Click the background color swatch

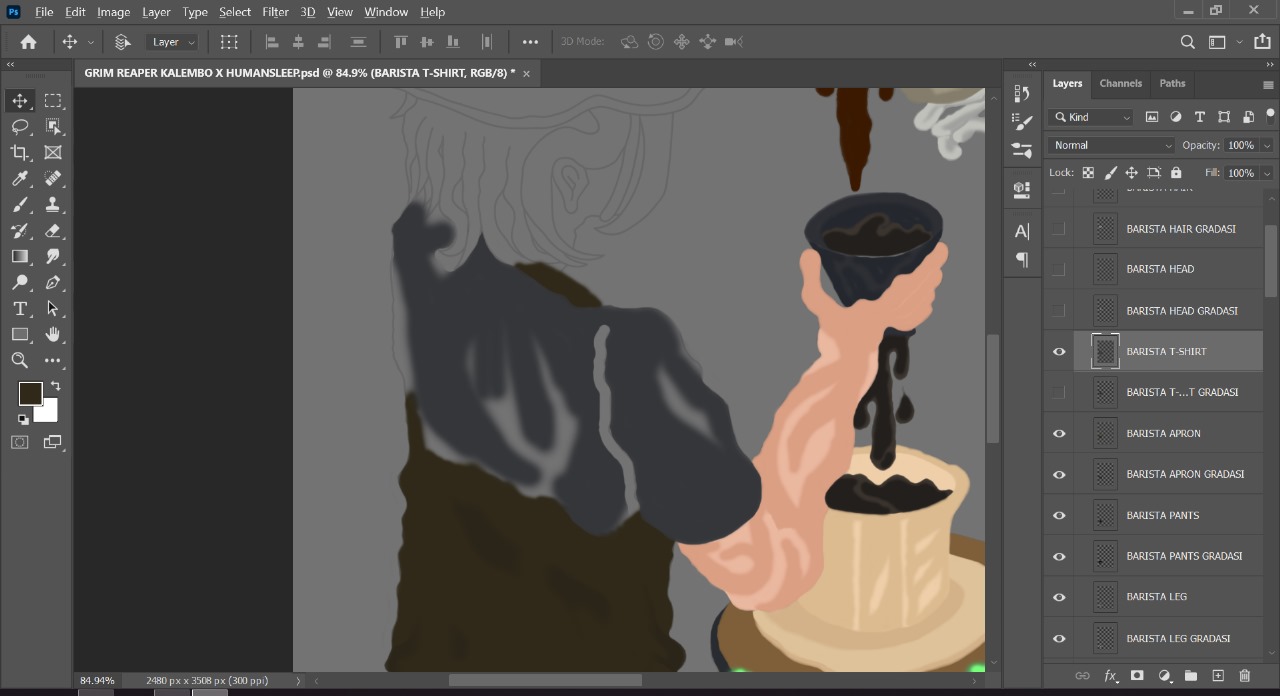click(x=47, y=411)
